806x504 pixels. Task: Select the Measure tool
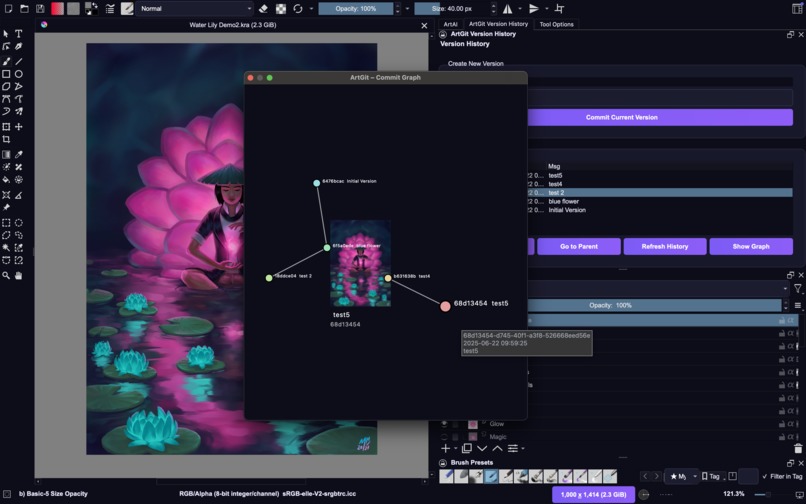coord(19,195)
